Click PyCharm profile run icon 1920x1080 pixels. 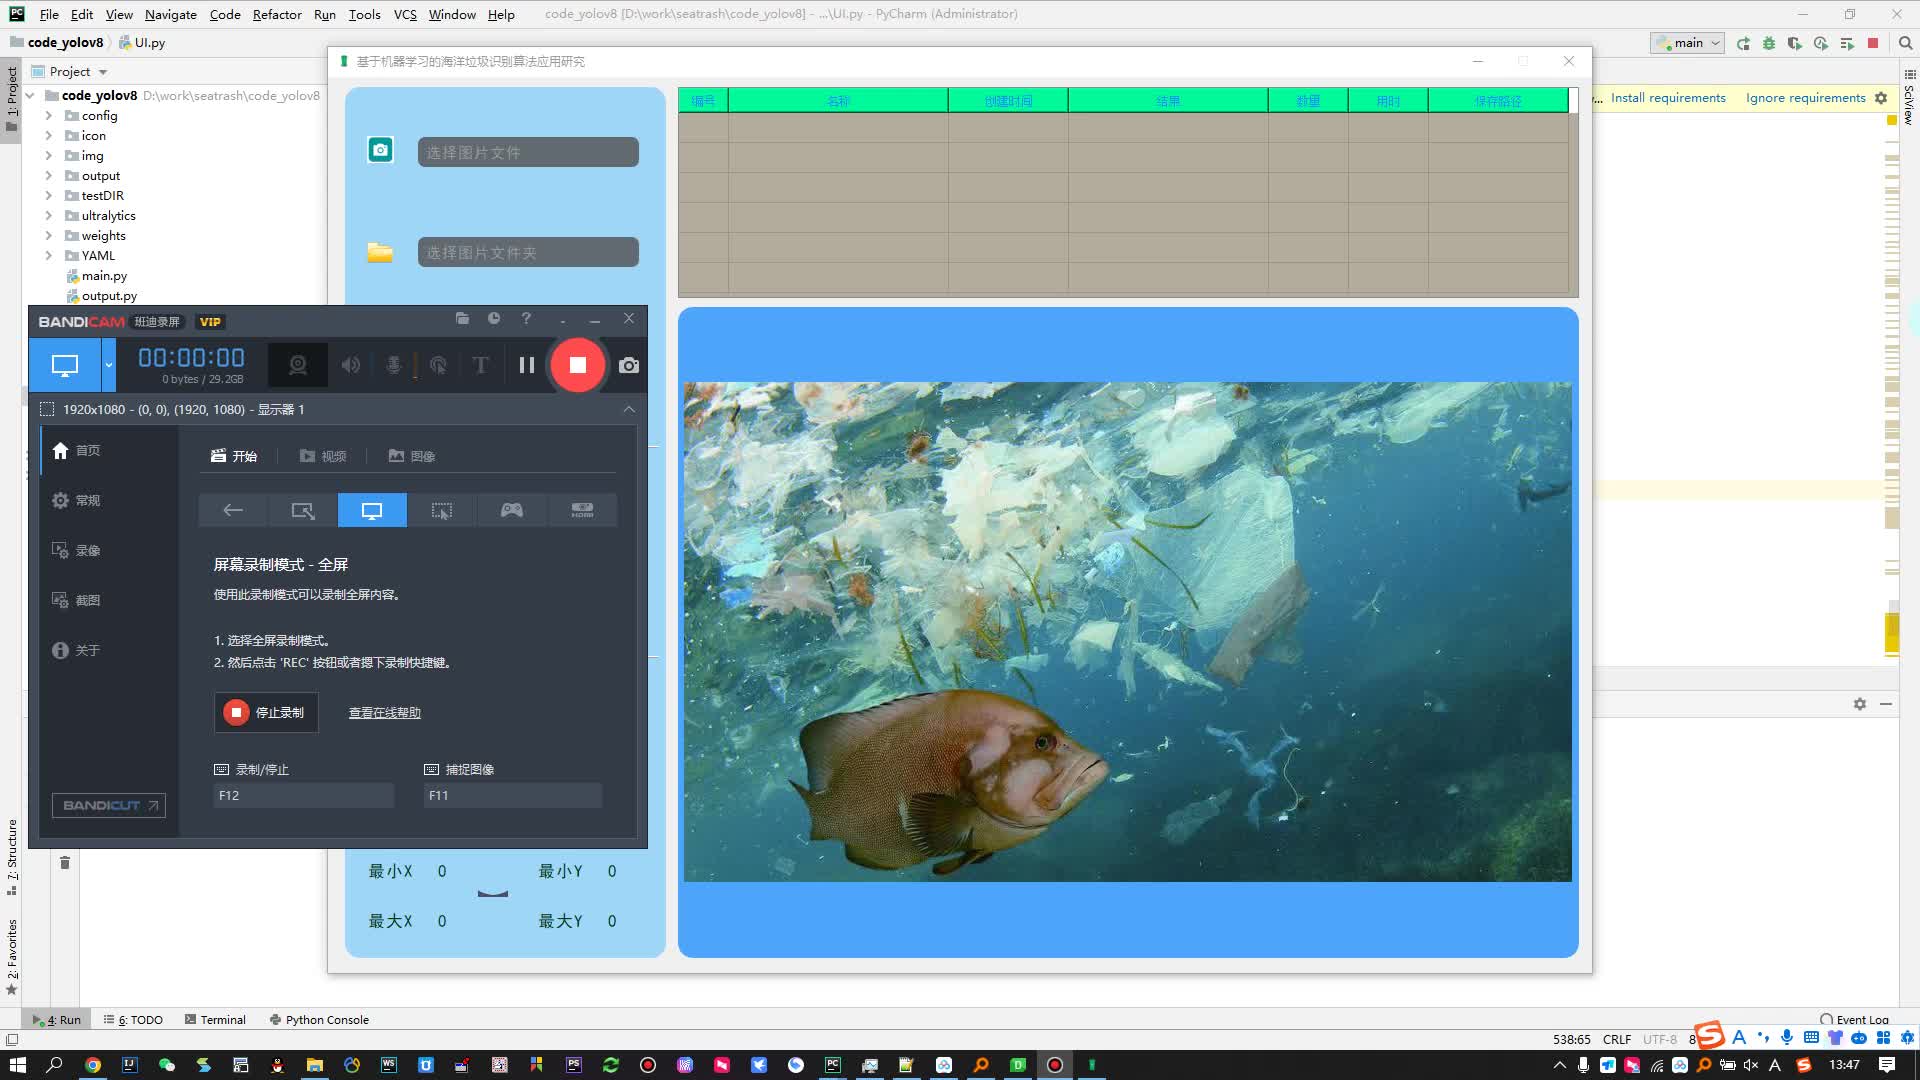coord(1821,43)
